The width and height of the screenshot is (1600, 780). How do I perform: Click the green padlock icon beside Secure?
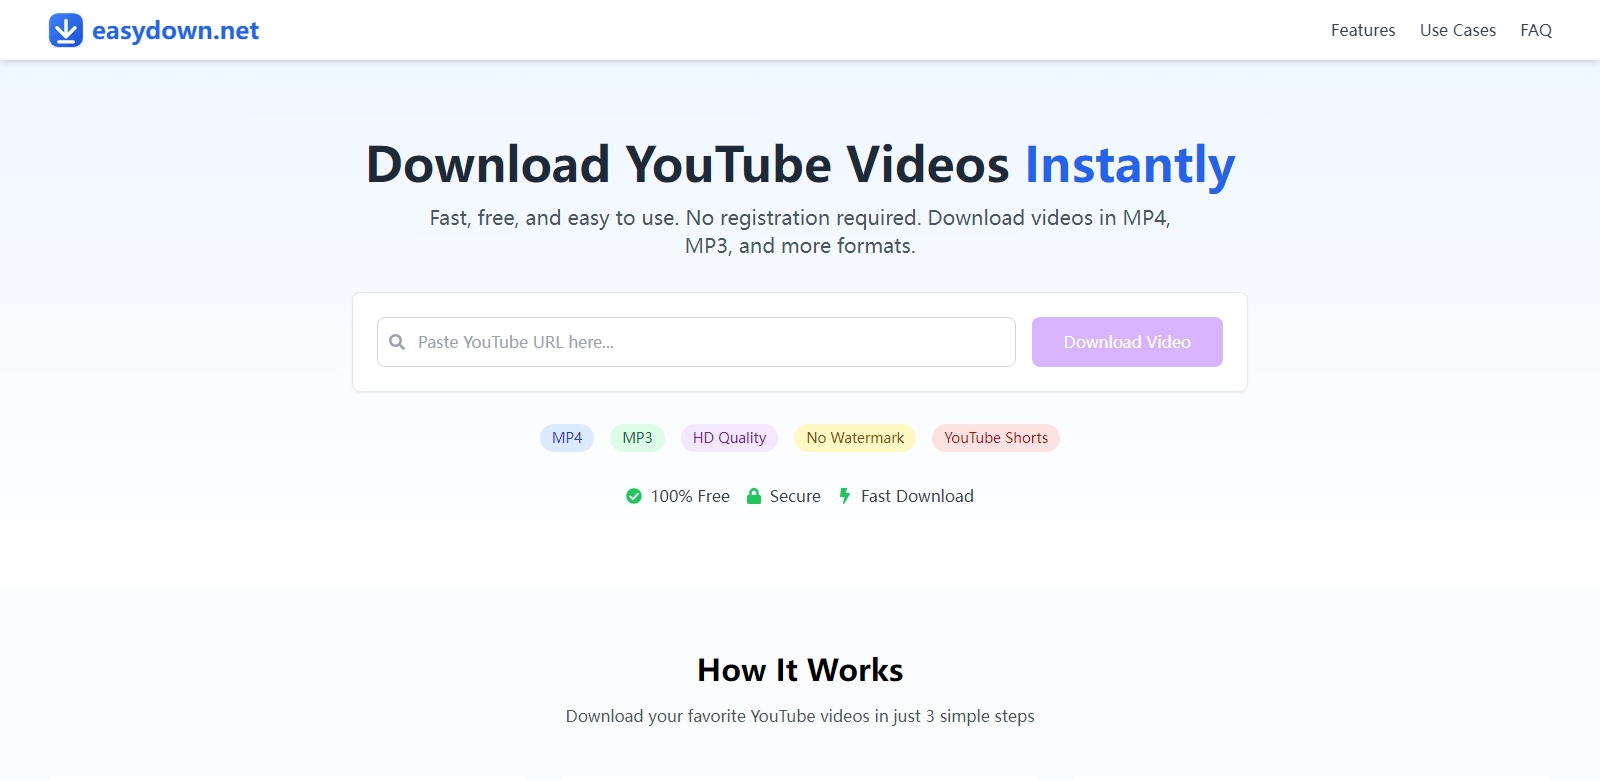click(754, 496)
